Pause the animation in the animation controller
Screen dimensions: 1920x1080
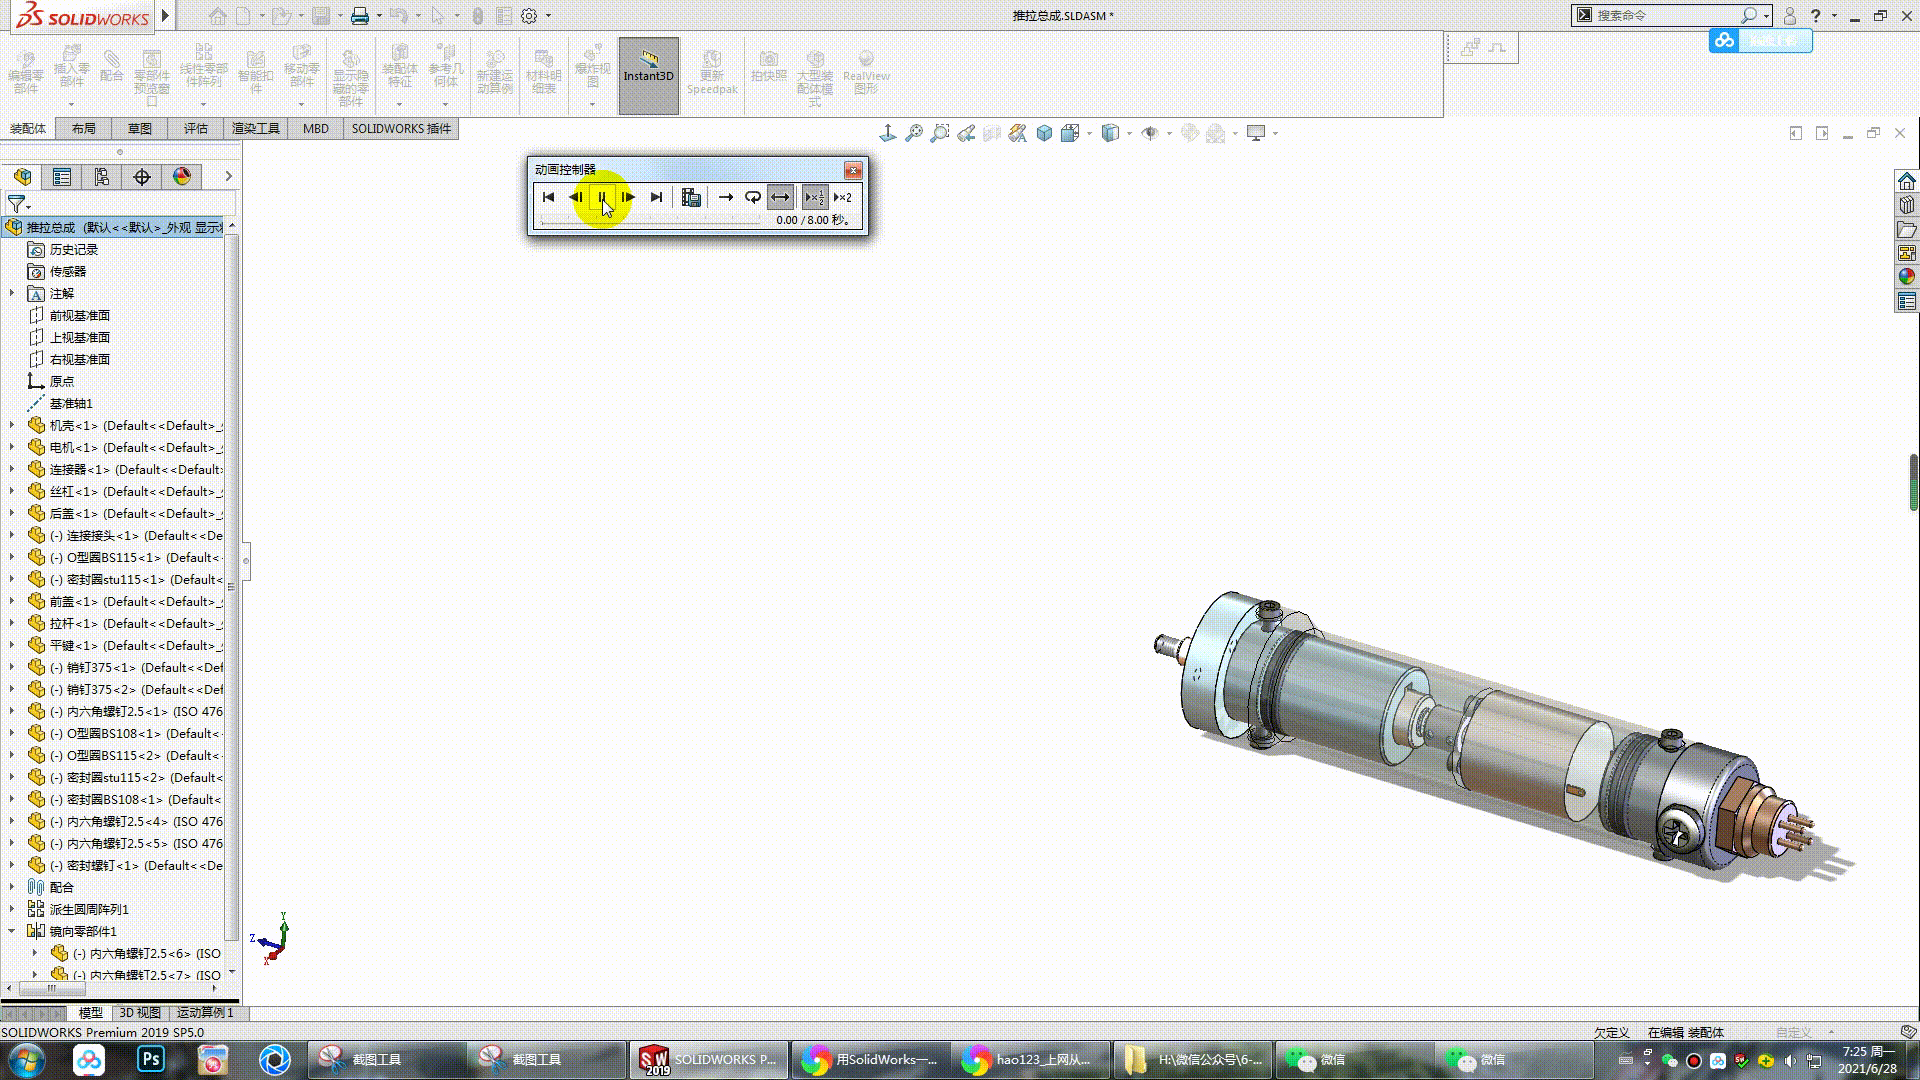pyautogui.click(x=602, y=197)
